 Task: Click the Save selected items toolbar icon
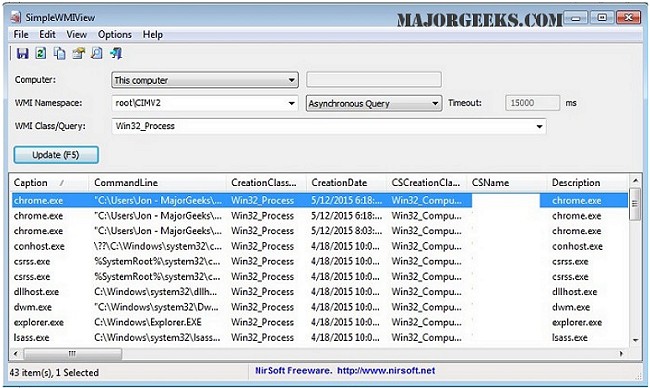coord(22,53)
